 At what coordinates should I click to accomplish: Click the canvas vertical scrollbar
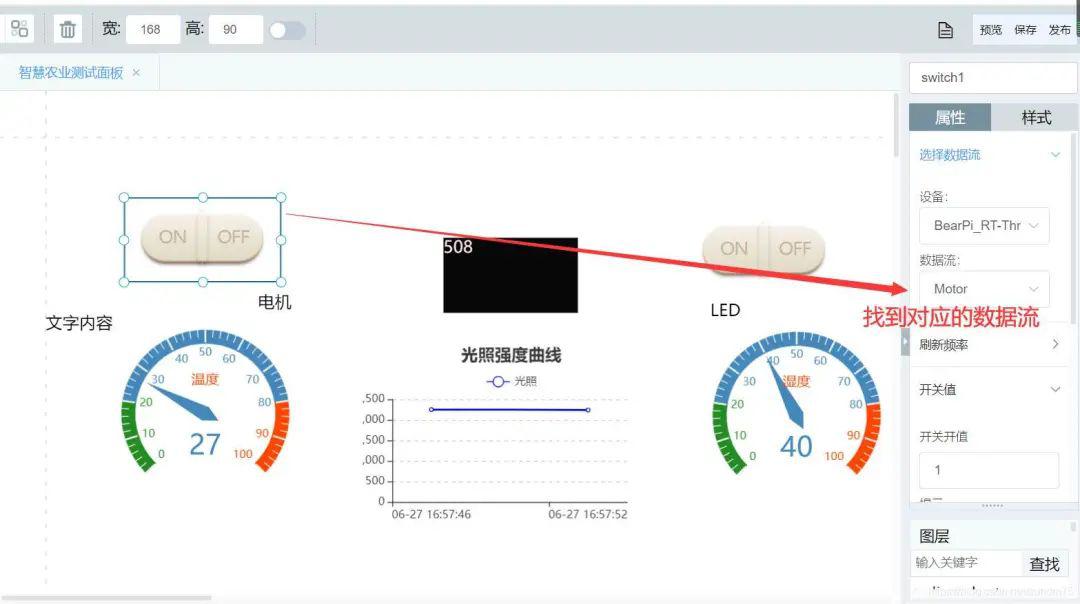click(x=895, y=125)
